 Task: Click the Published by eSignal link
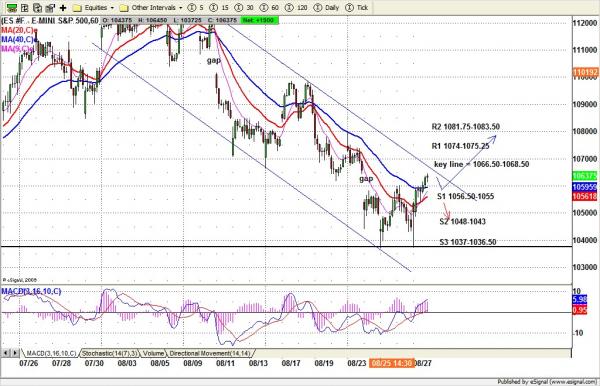point(548,381)
